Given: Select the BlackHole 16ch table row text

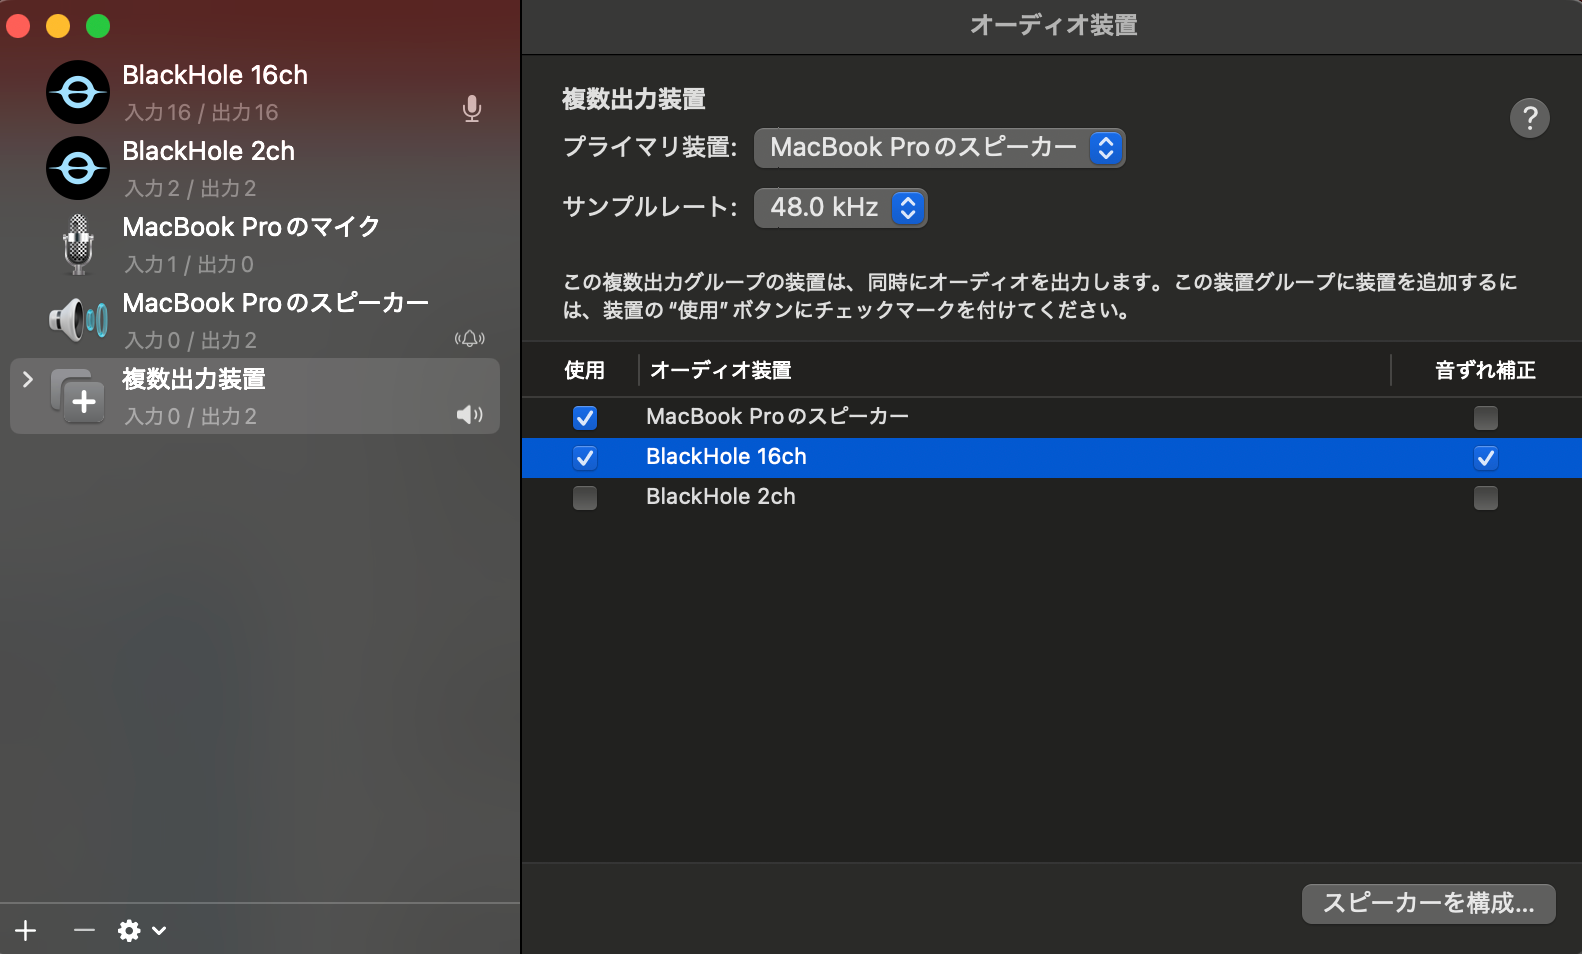Looking at the screenshot, I should 726,456.
